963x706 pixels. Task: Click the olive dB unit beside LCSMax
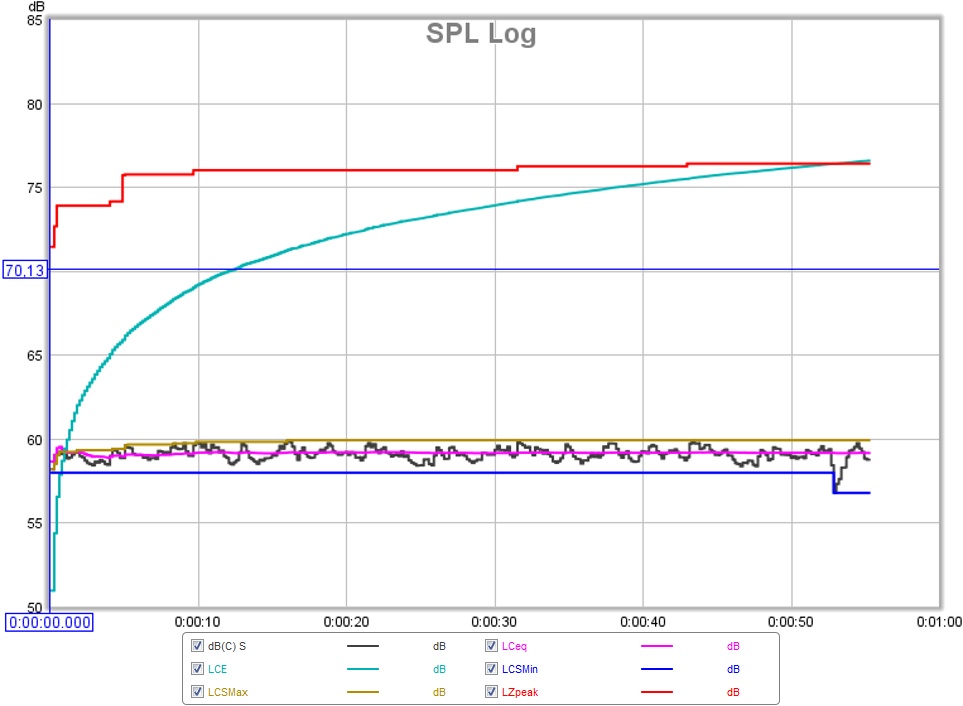tap(439, 692)
